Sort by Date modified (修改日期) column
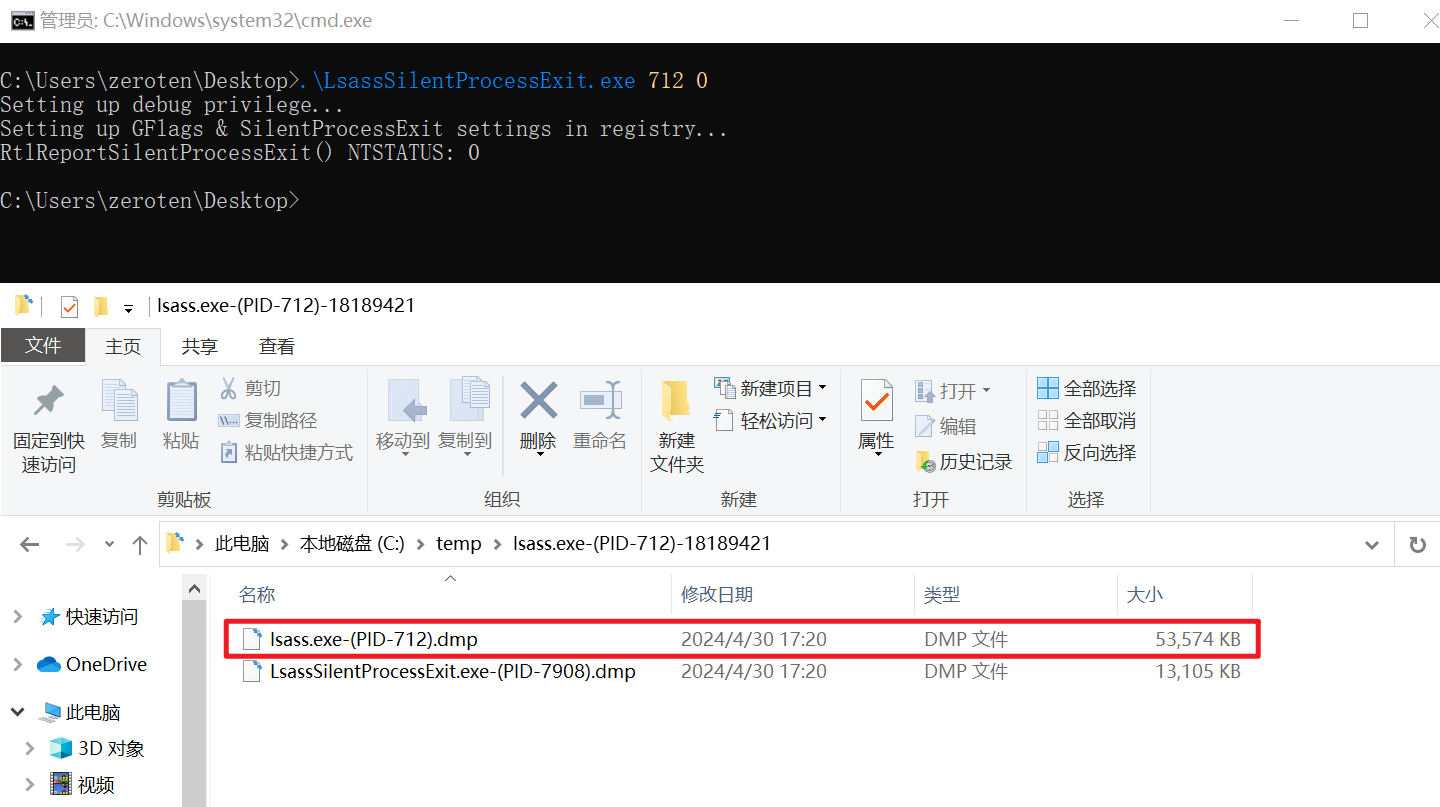 [x=793, y=594]
